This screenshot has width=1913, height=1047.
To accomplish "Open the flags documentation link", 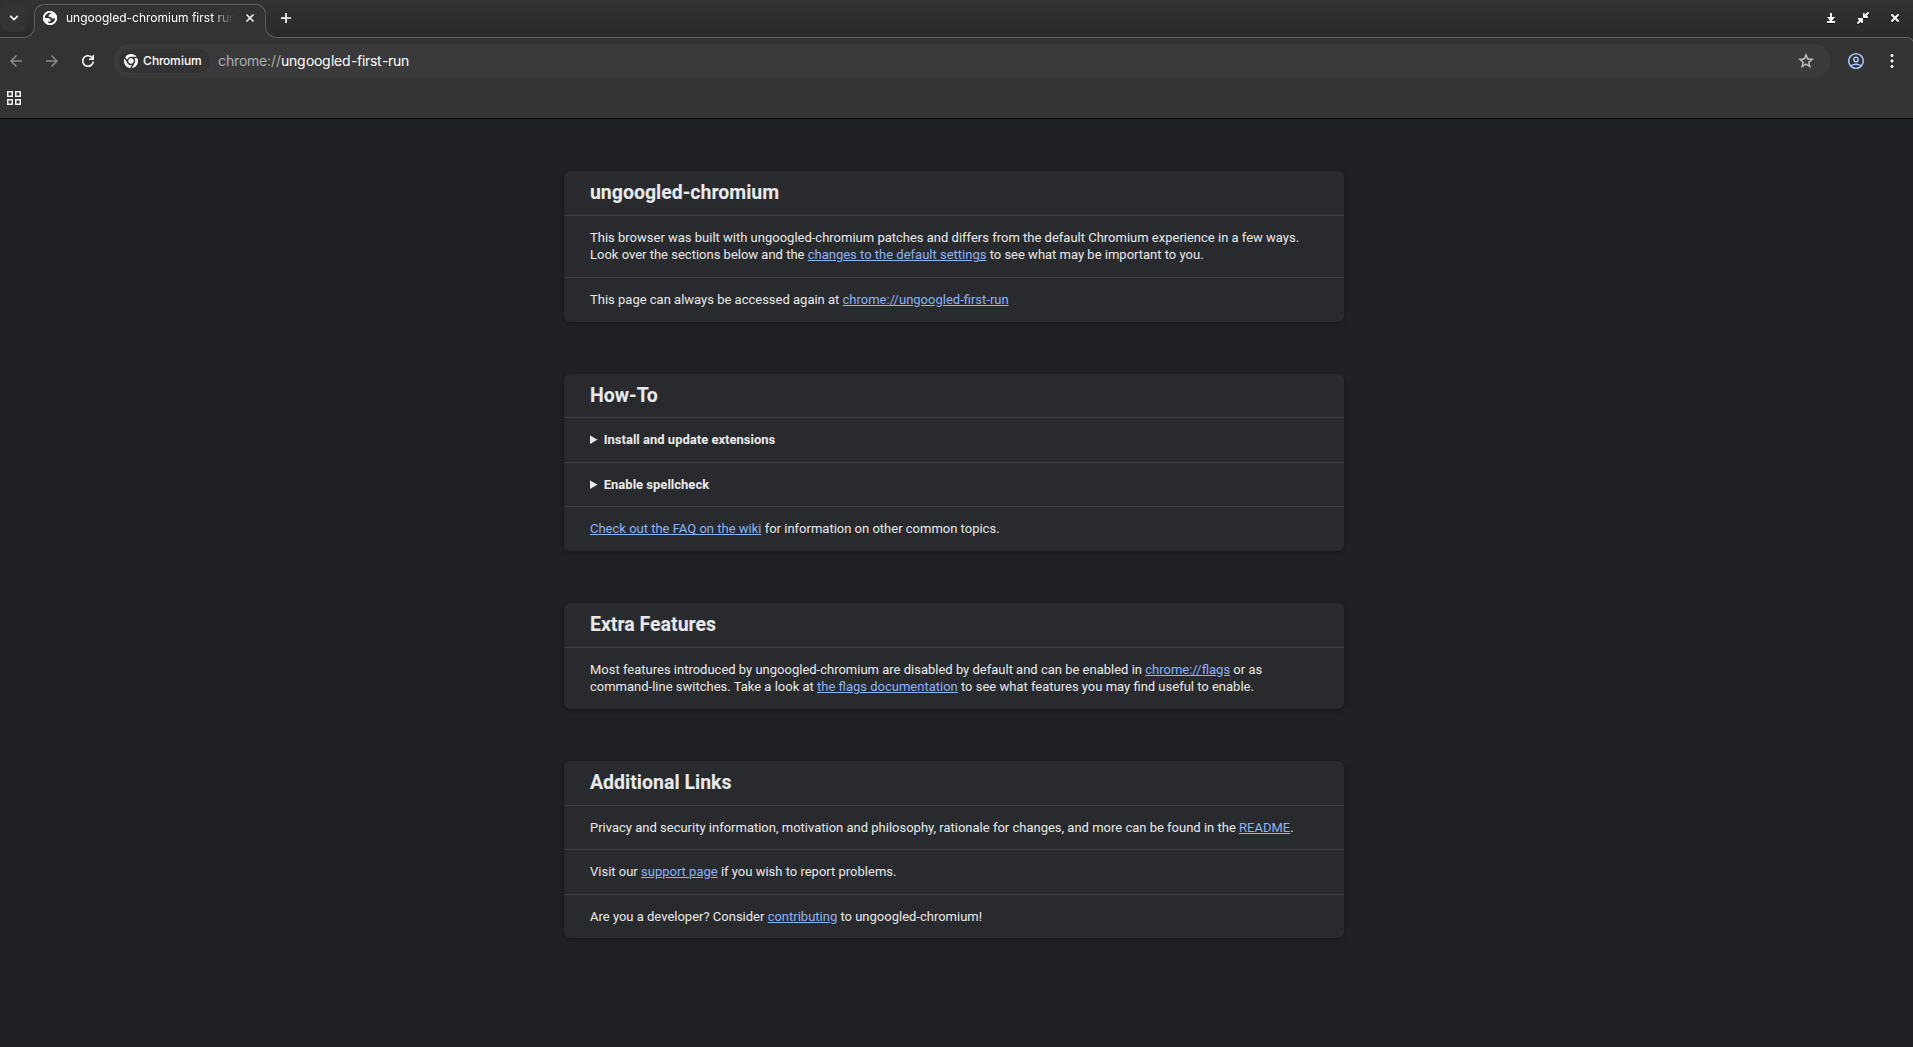I will pos(886,687).
